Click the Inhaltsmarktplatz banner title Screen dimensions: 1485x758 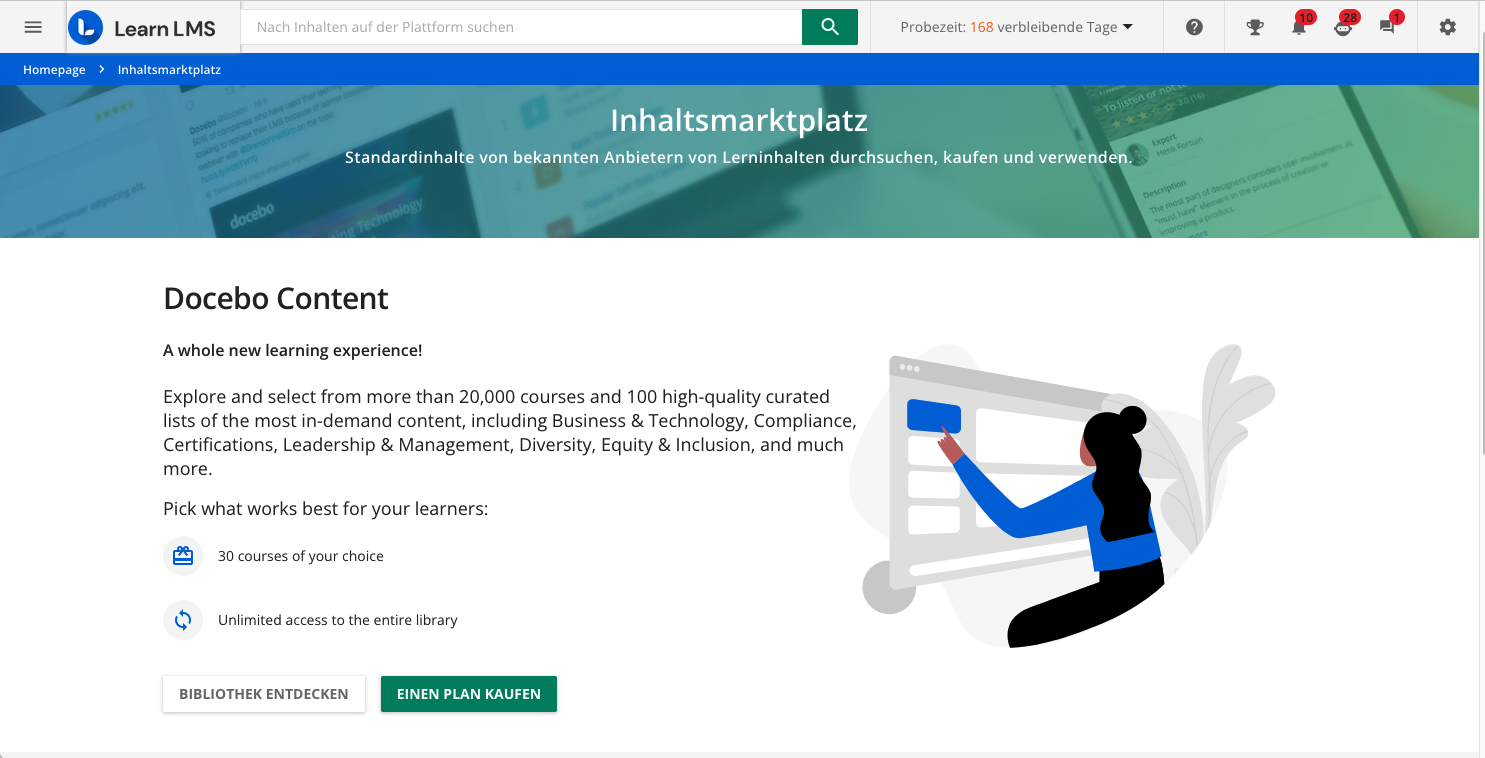point(739,121)
